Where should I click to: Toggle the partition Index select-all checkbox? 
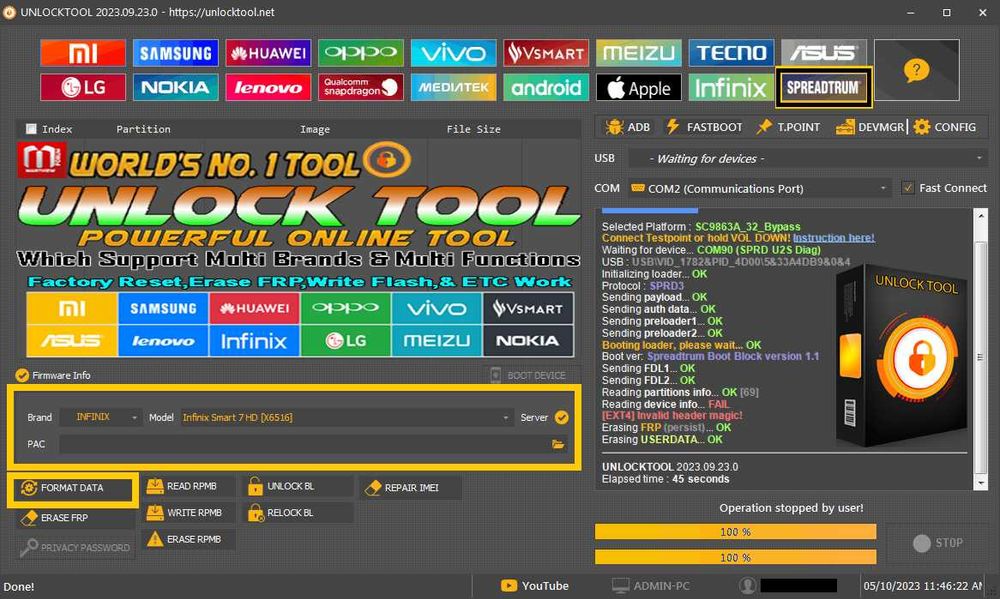(31, 129)
